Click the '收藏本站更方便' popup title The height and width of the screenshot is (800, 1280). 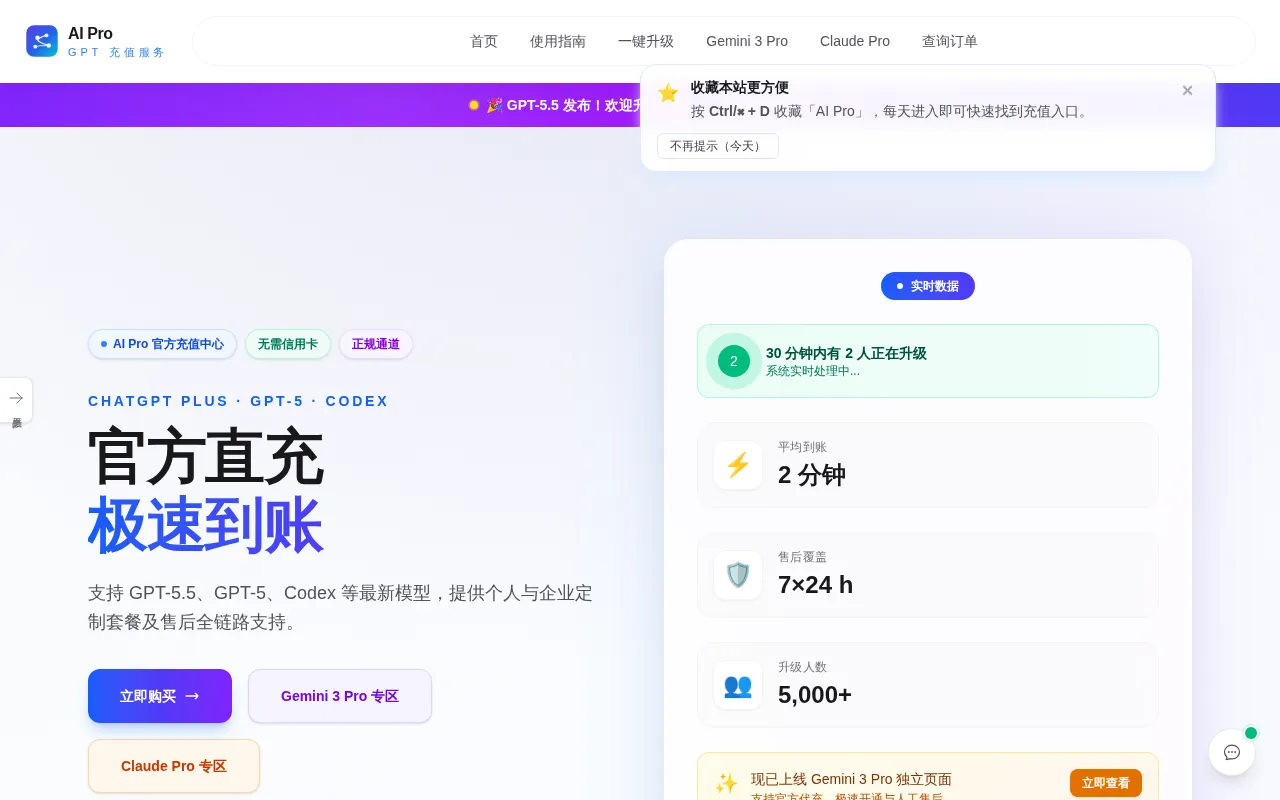(x=740, y=88)
